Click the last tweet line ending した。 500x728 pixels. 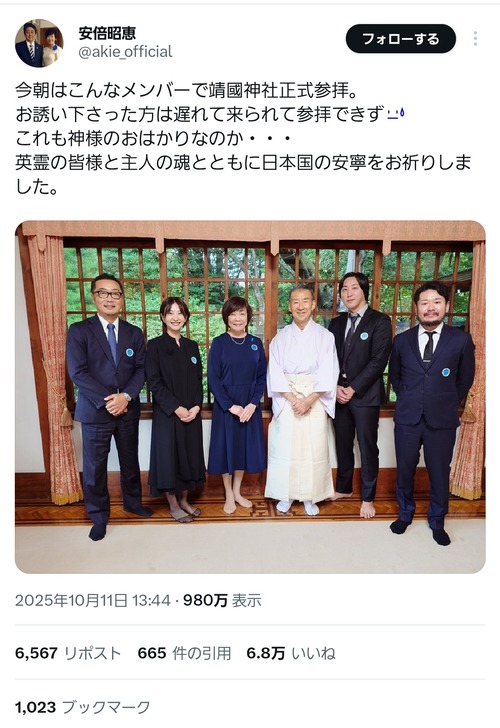(x=37, y=187)
